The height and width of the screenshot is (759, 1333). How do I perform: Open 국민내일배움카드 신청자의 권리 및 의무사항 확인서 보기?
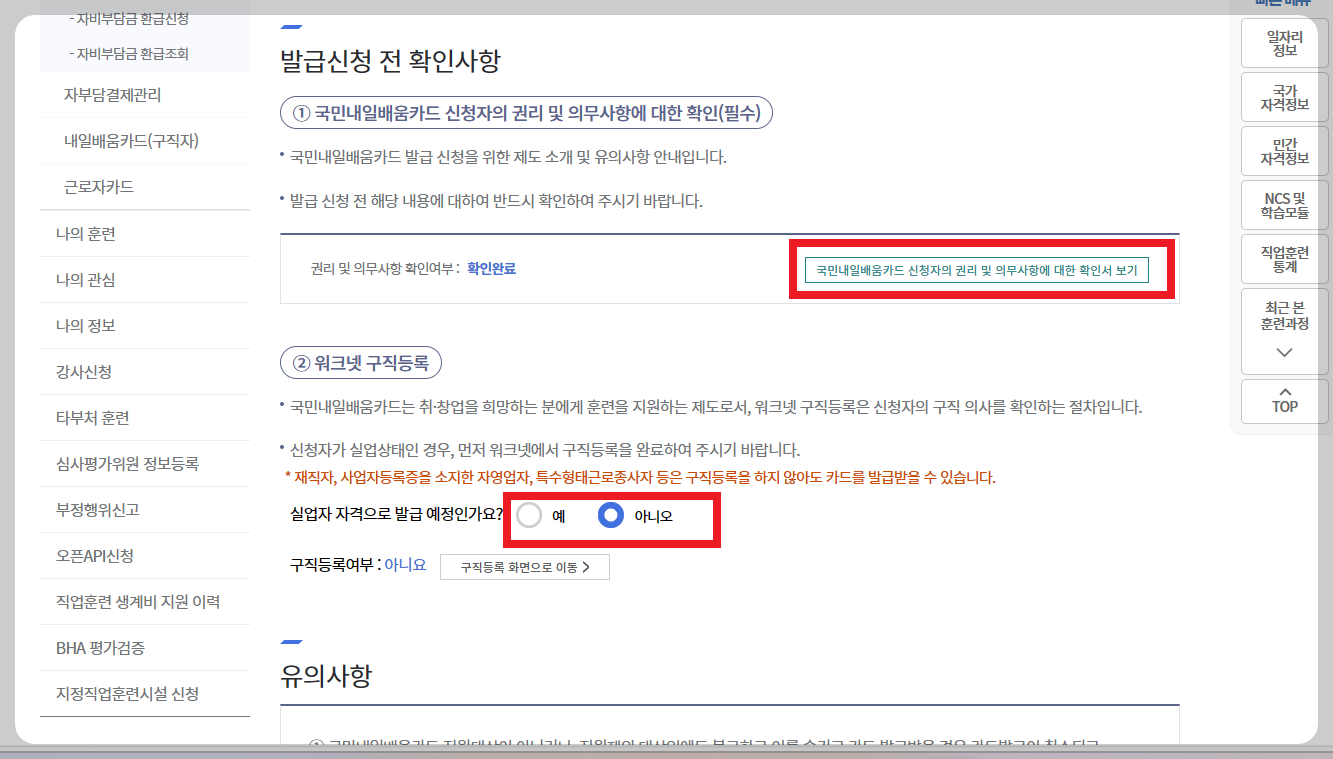(x=977, y=270)
